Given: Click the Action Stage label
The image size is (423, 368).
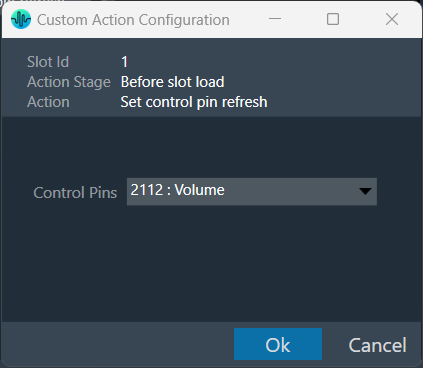Looking at the screenshot, I should [69, 82].
